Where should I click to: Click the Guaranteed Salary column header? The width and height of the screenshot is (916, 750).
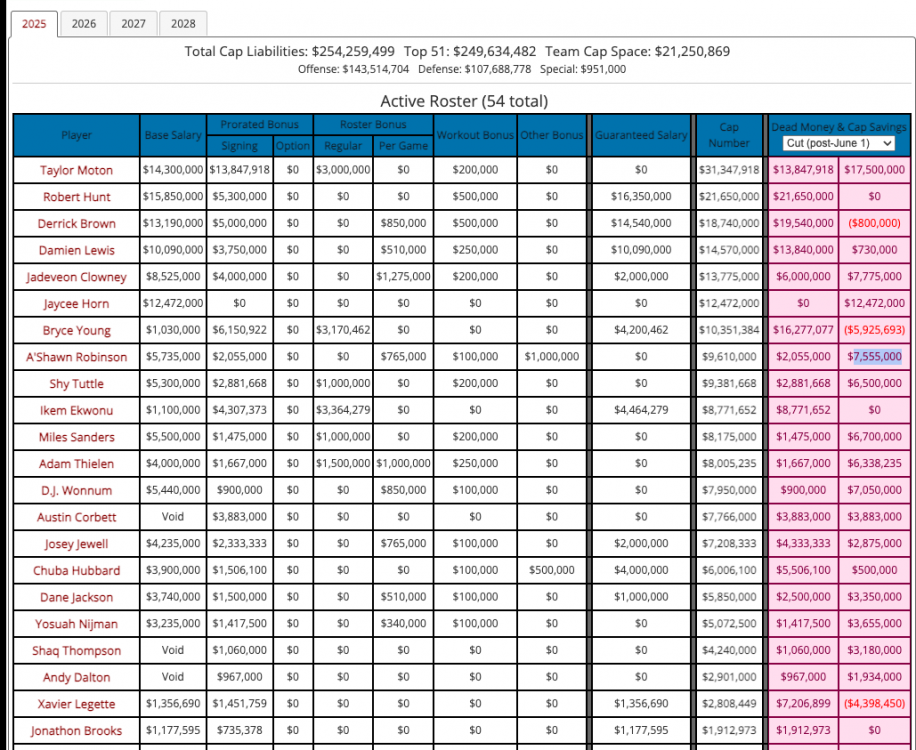pyautogui.click(x=640, y=135)
